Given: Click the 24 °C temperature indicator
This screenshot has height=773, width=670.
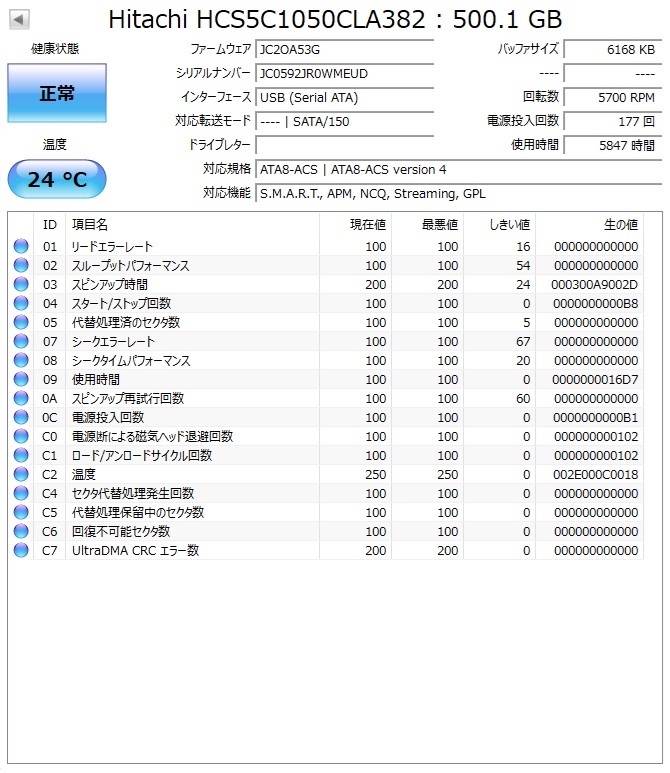Looking at the screenshot, I should pyautogui.click(x=57, y=179).
